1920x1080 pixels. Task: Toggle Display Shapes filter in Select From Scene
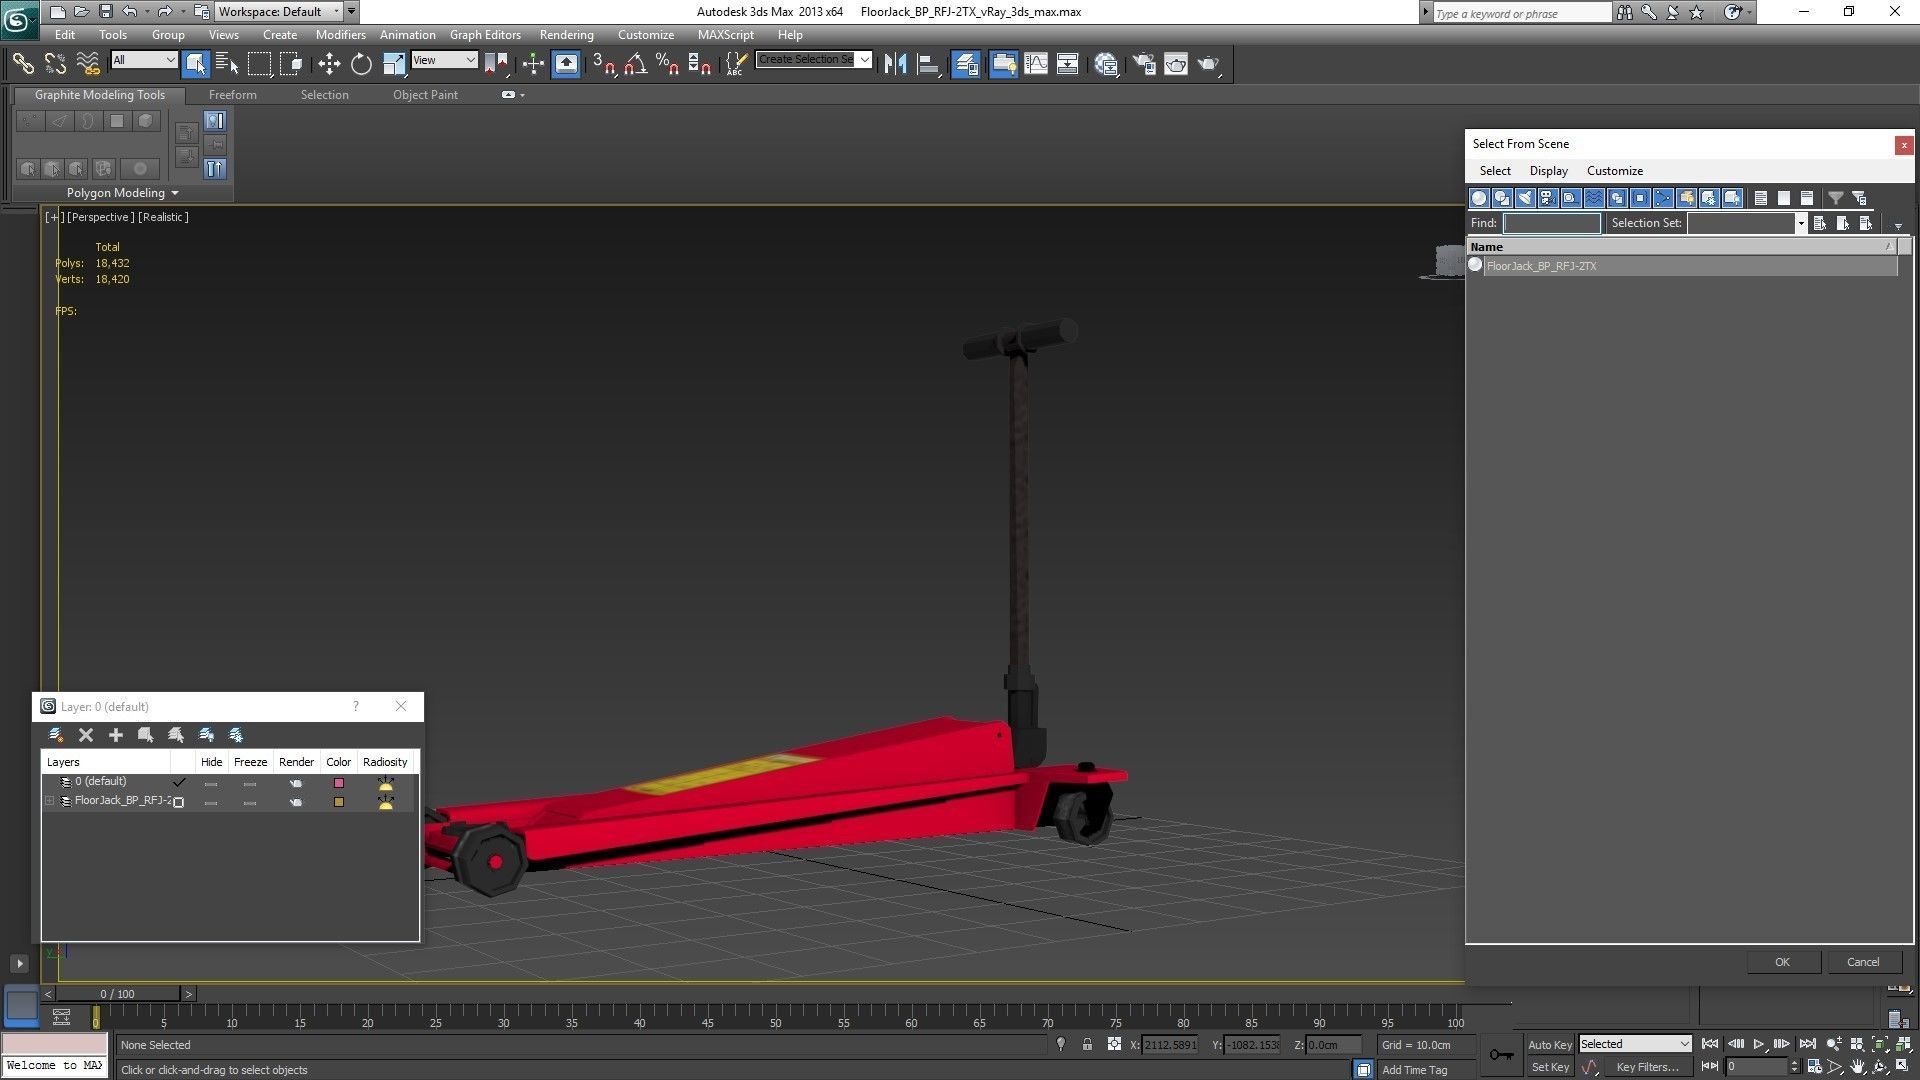[x=1502, y=198]
